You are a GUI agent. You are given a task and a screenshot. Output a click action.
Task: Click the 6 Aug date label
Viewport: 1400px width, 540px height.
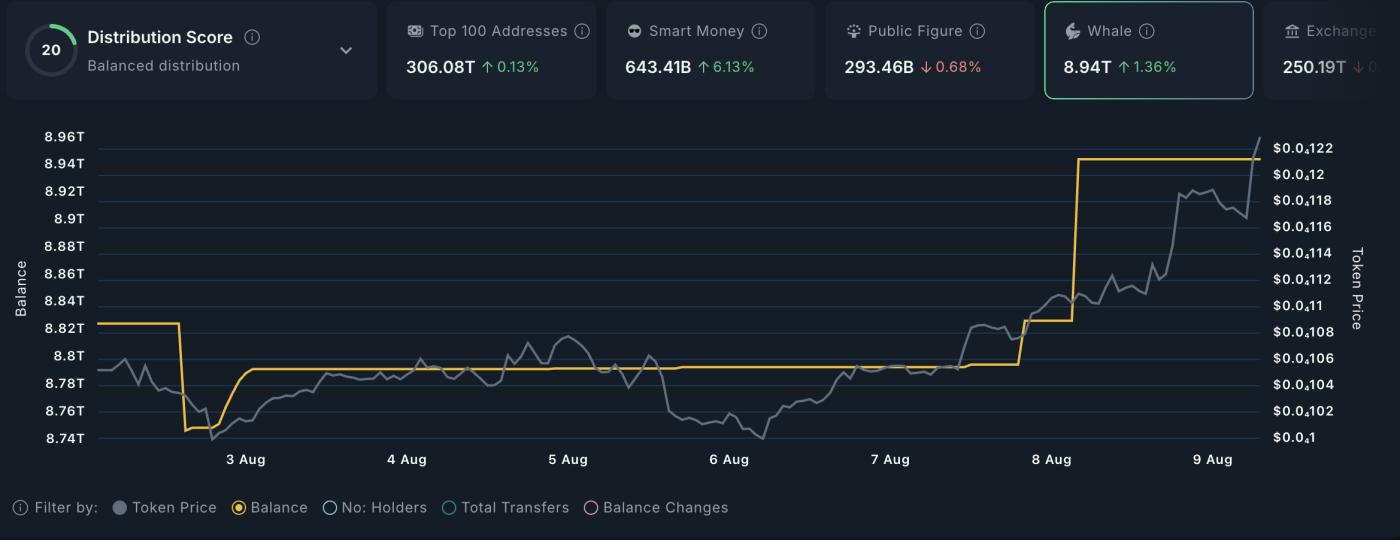click(x=729, y=460)
